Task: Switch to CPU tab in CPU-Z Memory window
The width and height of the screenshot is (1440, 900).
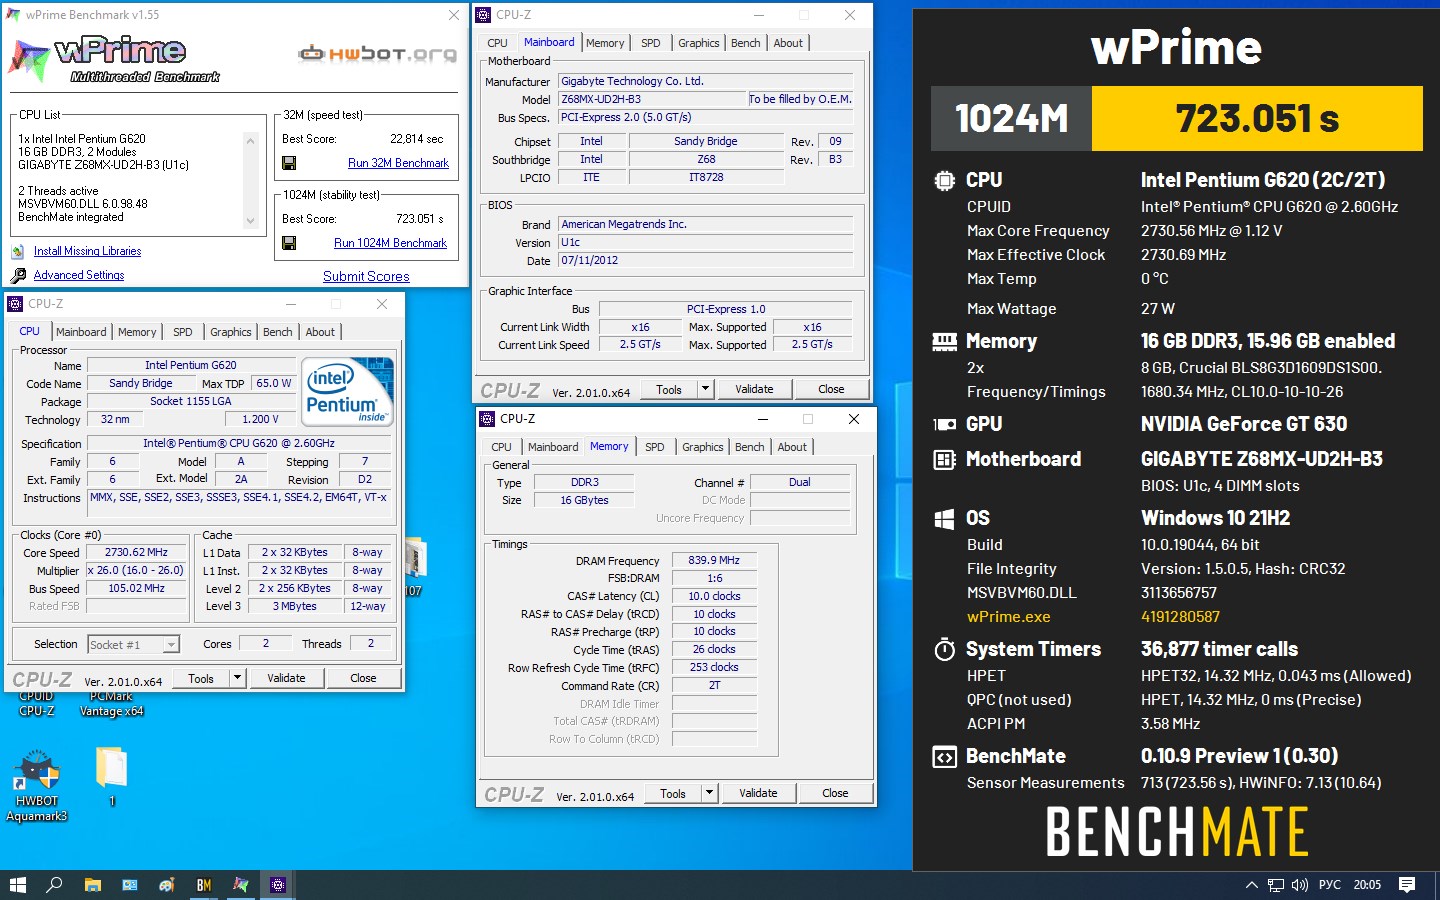Action: point(502,447)
